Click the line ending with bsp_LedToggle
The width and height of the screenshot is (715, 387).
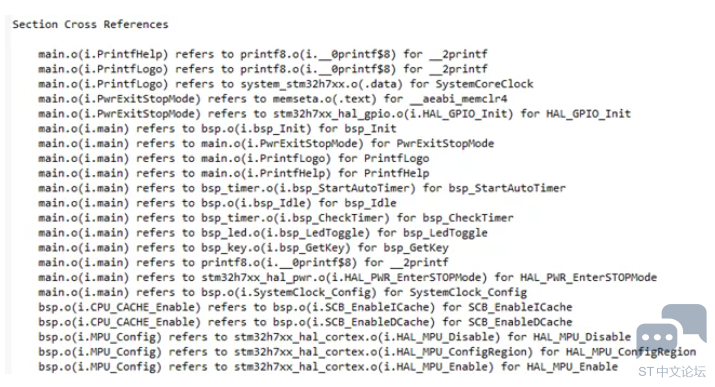point(263,233)
